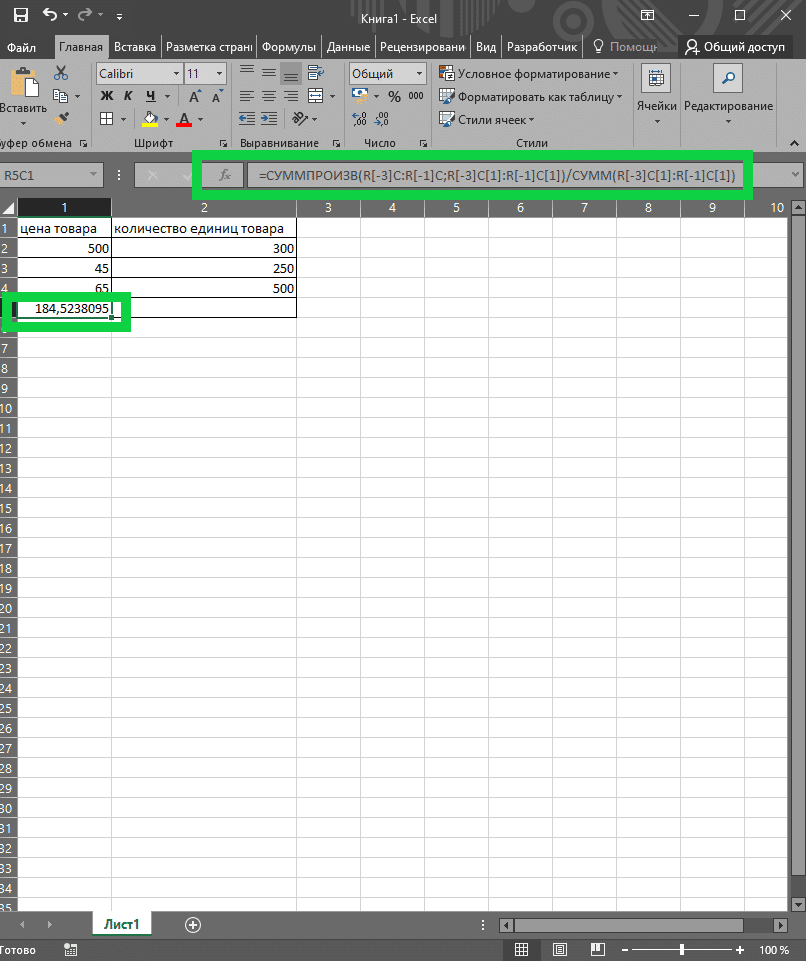Add a new sheet with plus button
The width and height of the screenshot is (806, 961).
193,925
